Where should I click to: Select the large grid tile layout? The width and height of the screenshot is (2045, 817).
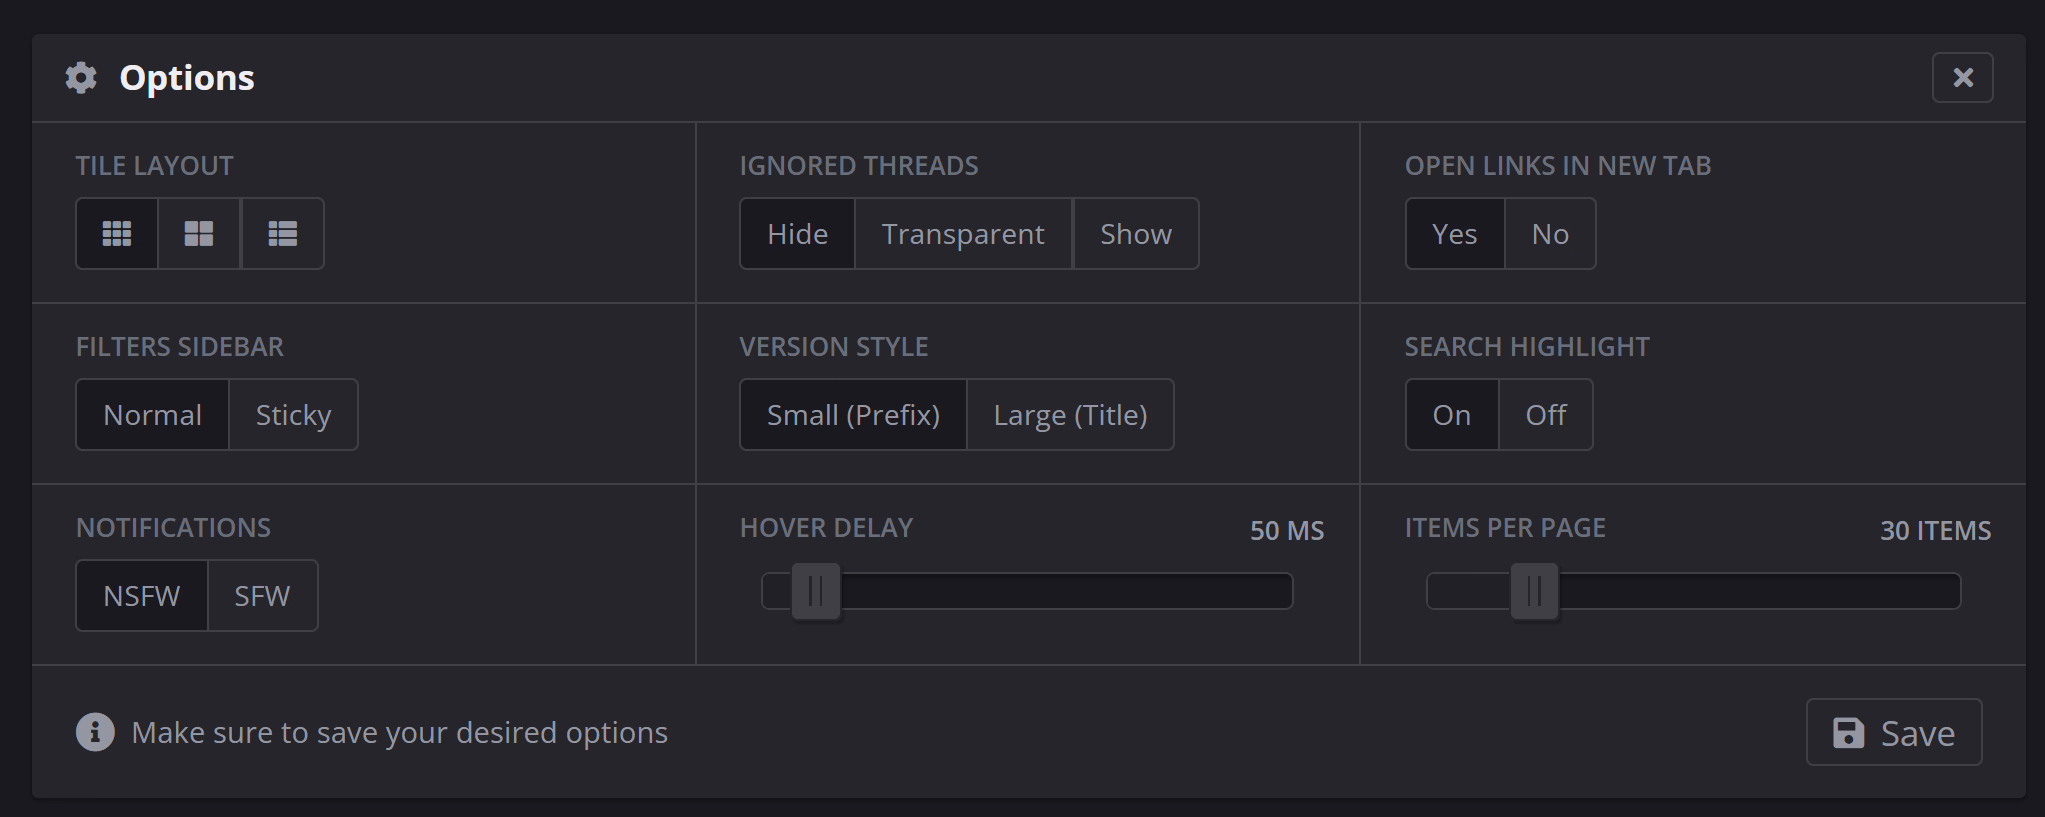pos(199,234)
